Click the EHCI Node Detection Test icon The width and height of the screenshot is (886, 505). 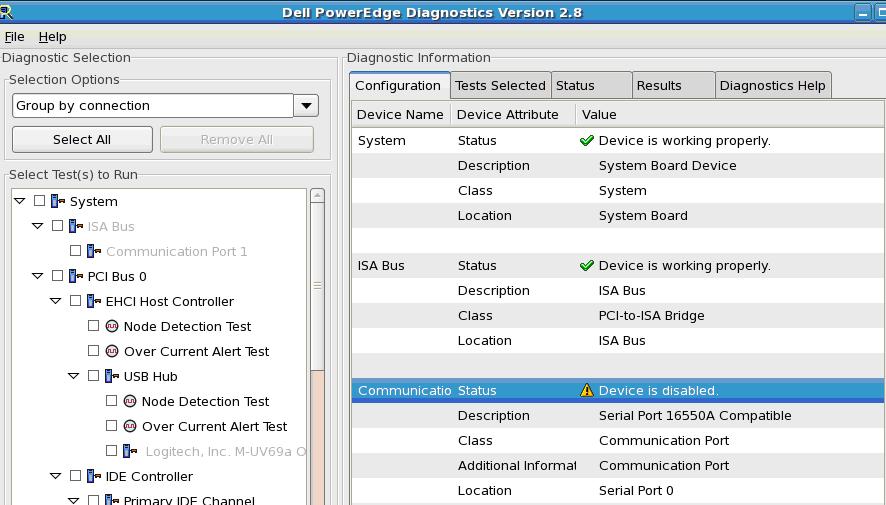pos(112,326)
